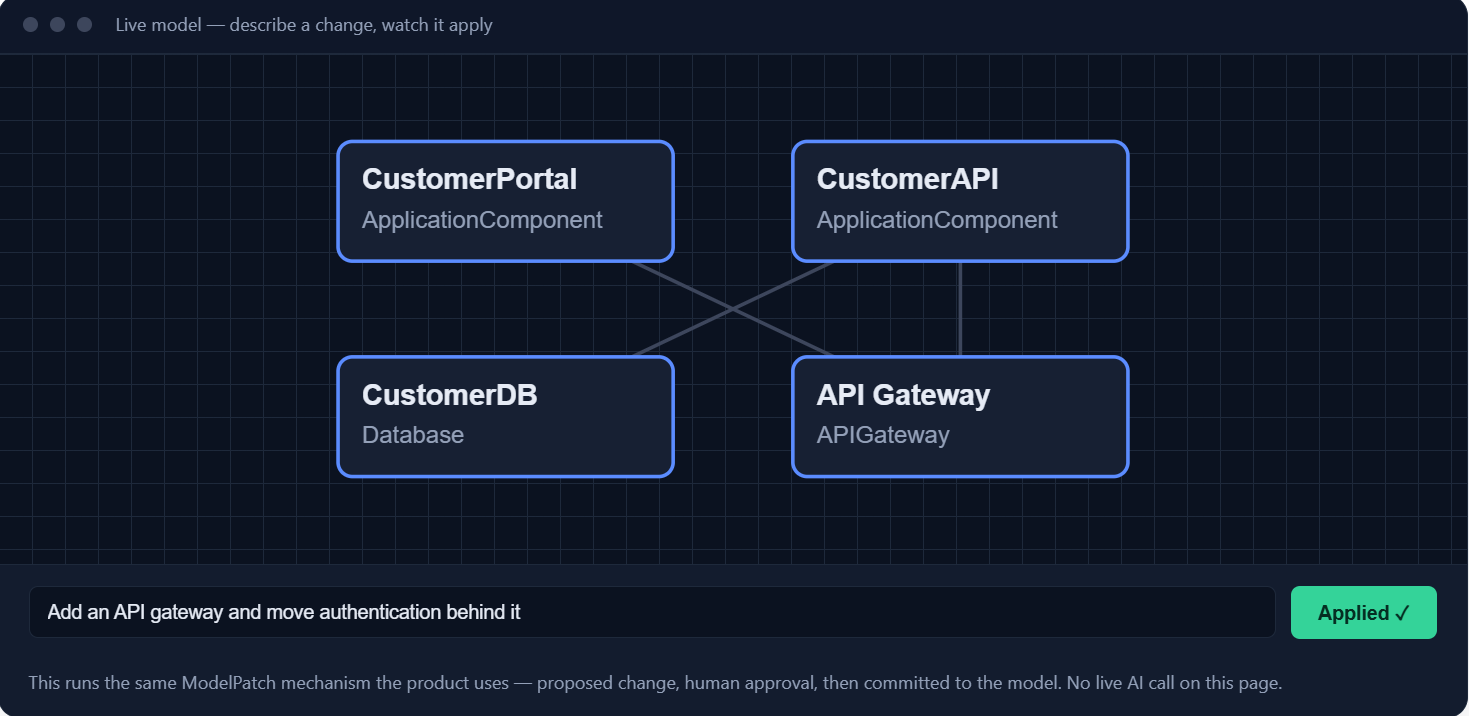Image resolution: width=1469 pixels, height=716 pixels.
Task: Click the Applied ✓ button
Action: pyautogui.click(x=1363, y=612)
